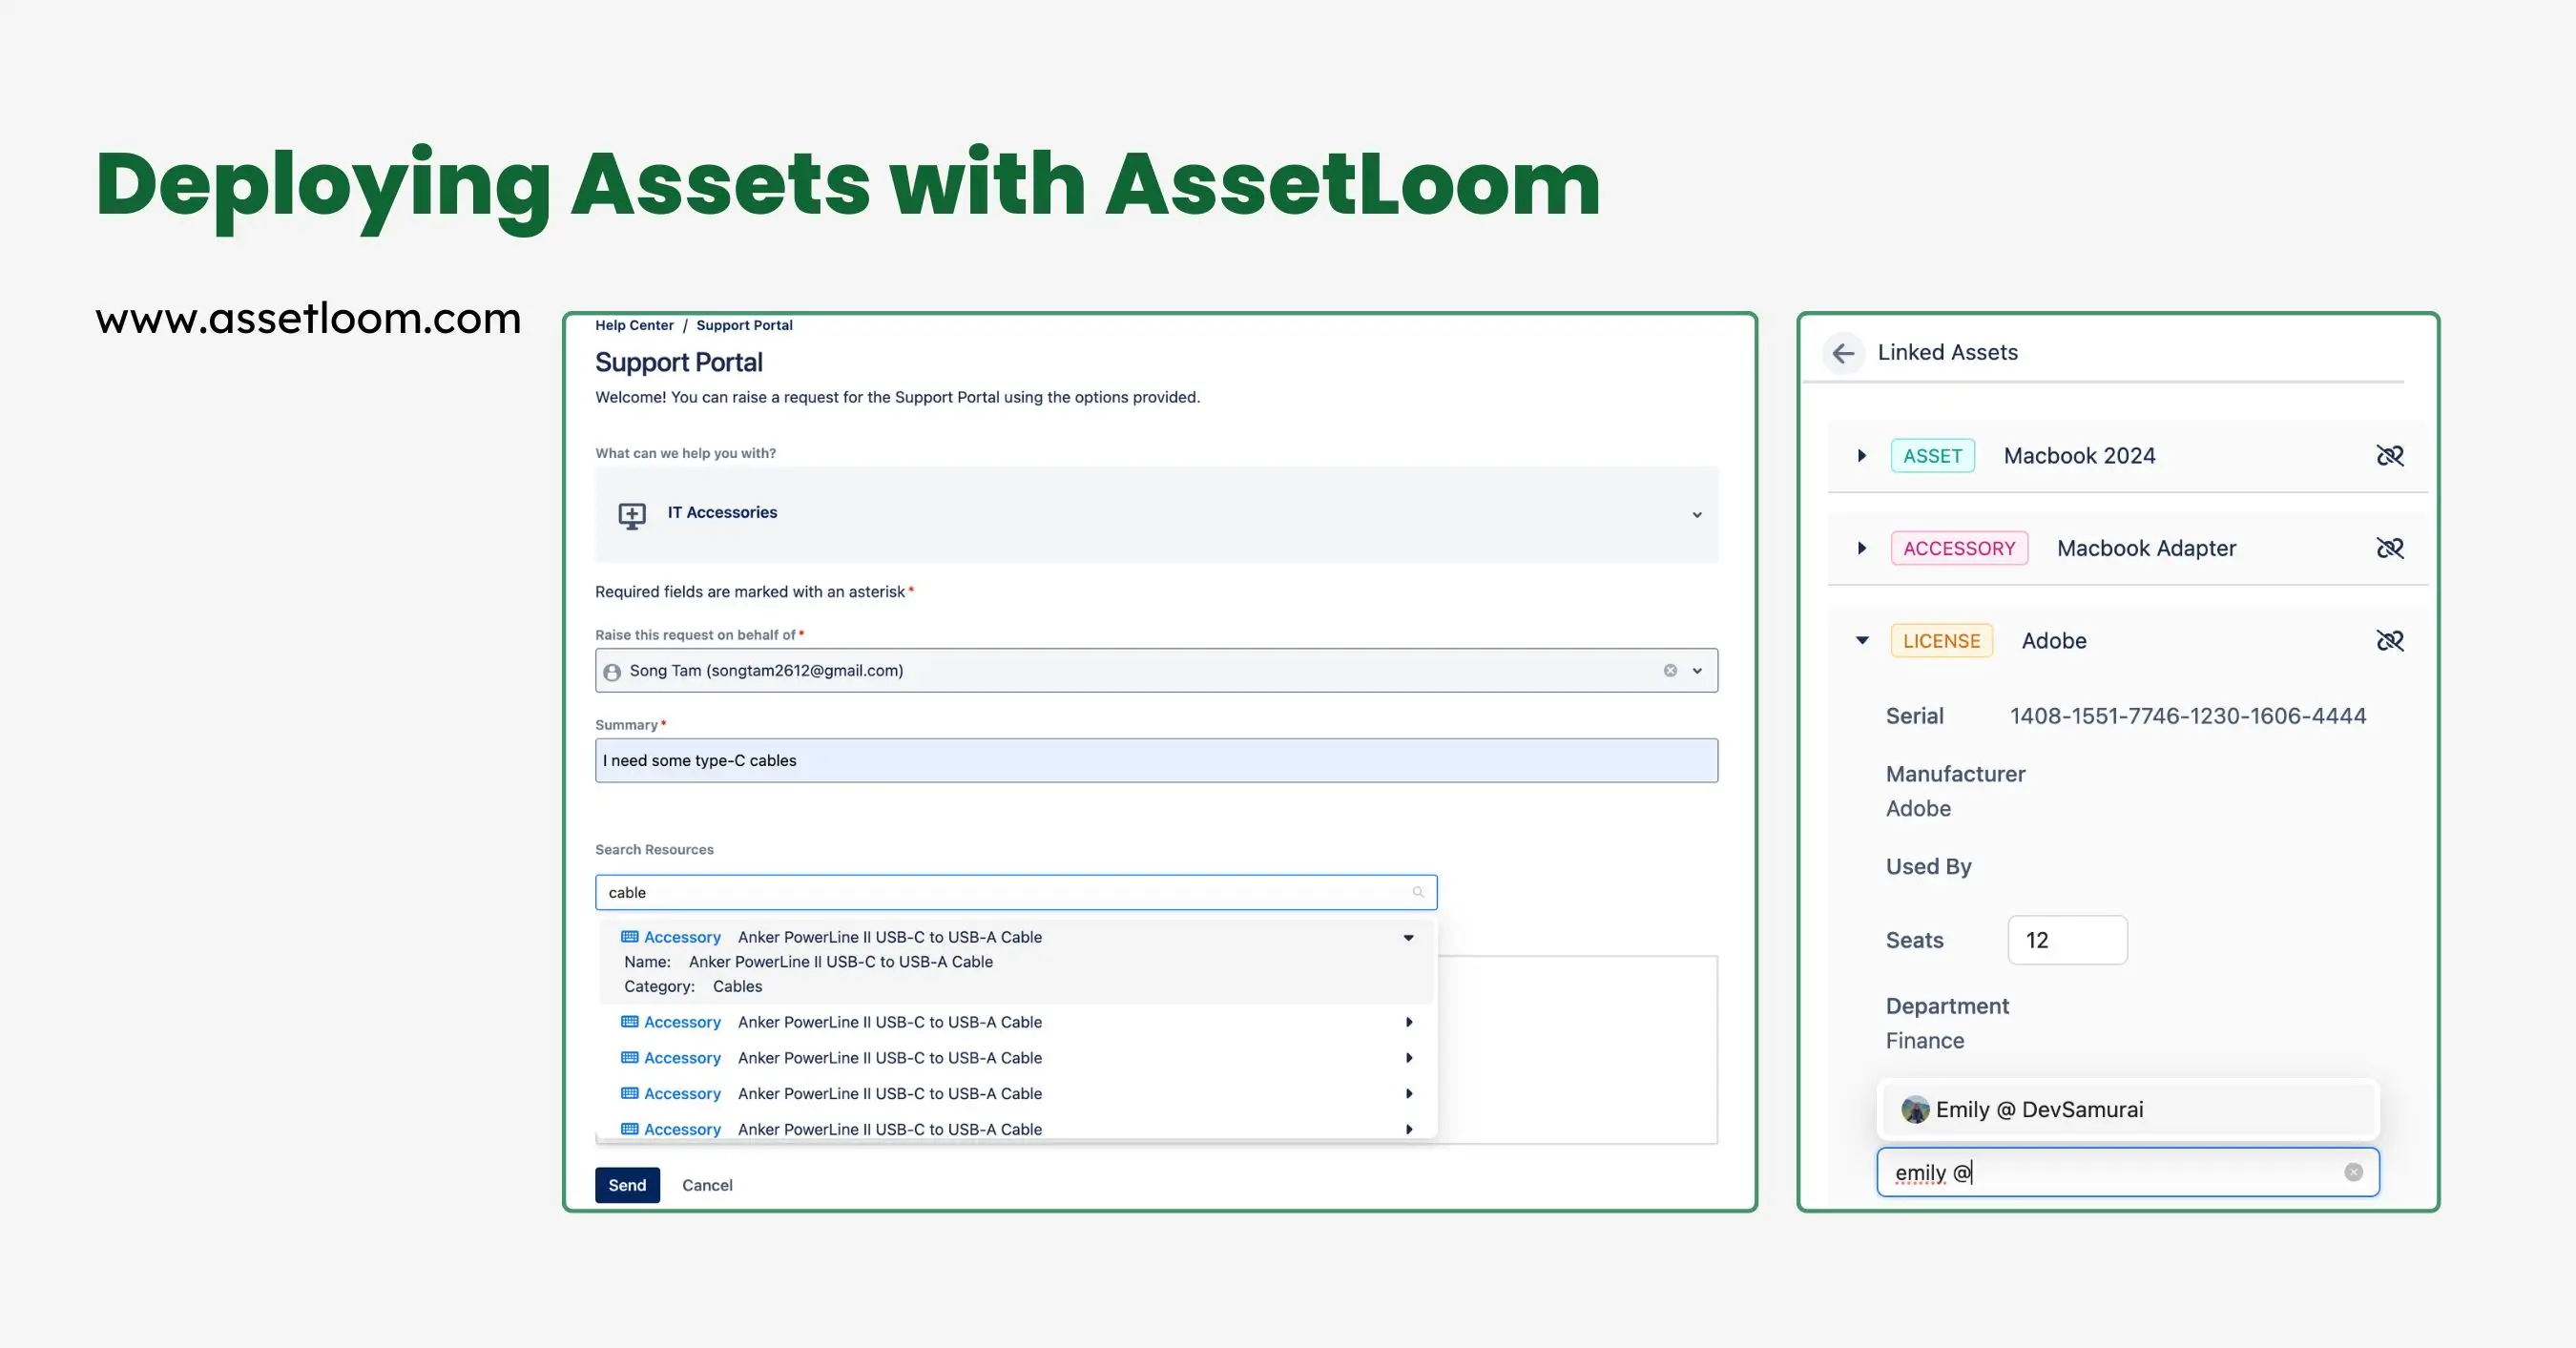The width and height of the screenshot is (2576, 1348).
Task: Unlink the Macbook 2024 asset
Action: tap(2389, 456)
